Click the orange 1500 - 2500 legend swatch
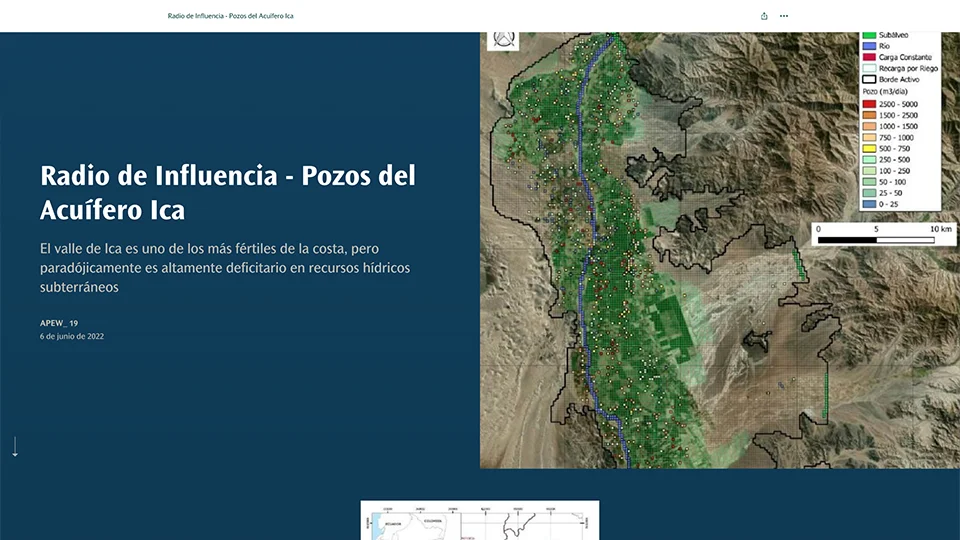The height and width of the screenshot is (540, 960). [869, 116]
